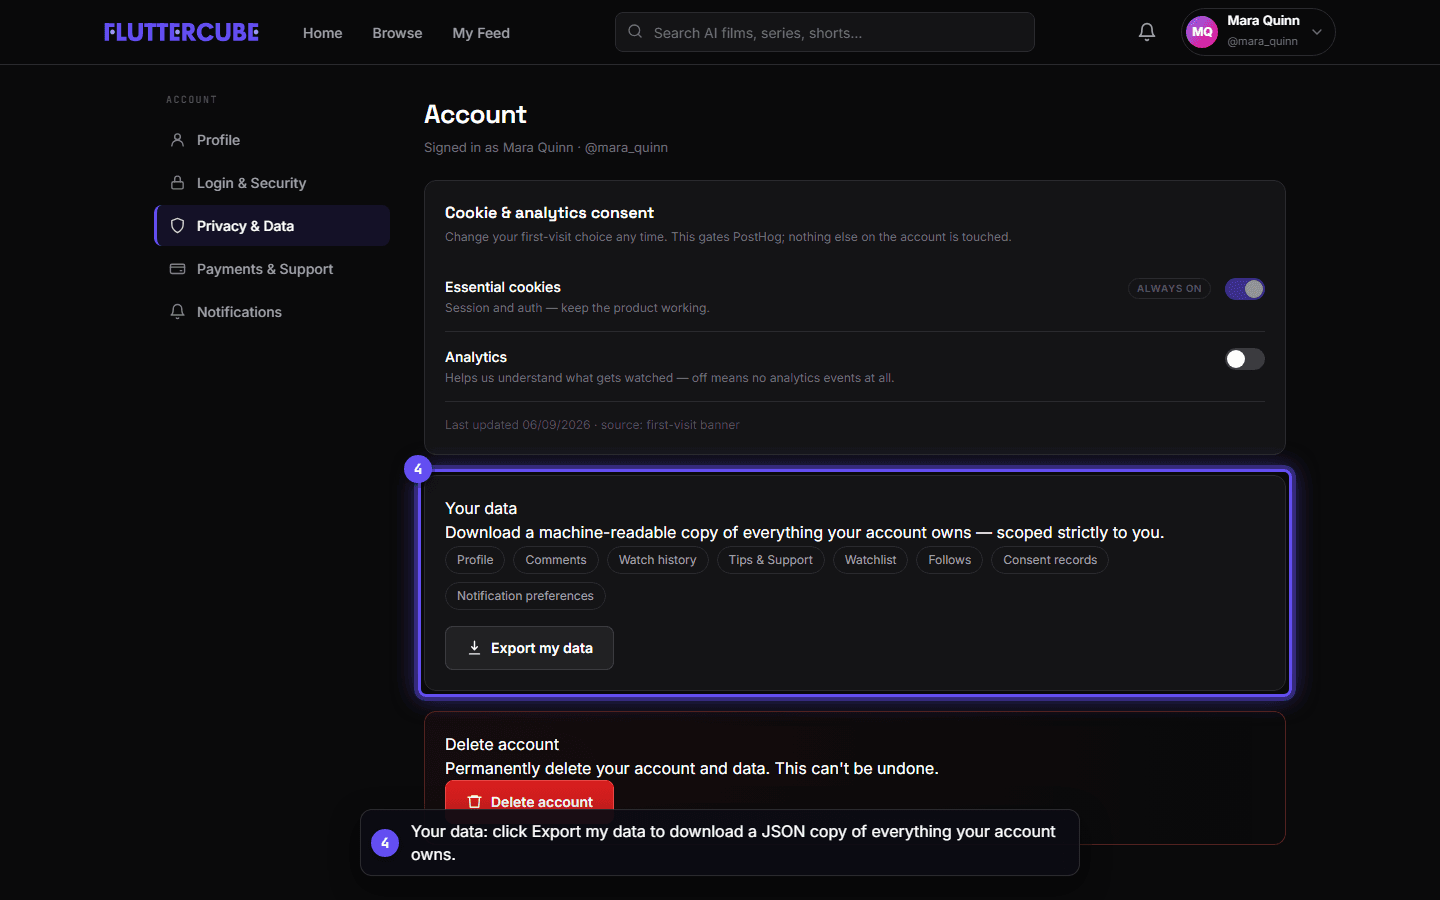Click the Login & Security lock icon
Viewport: 1440px width, 900px height.
tap(177, 183)
